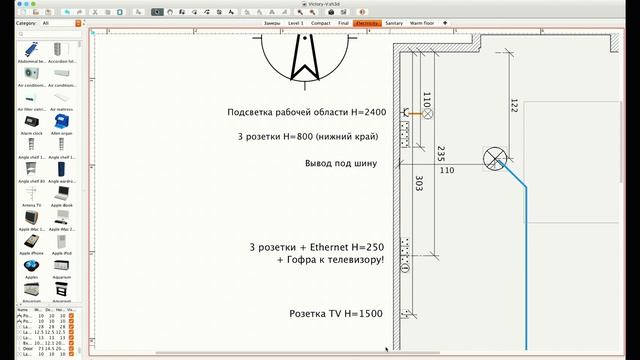Switch to the Замеры level tab
This screenshot has width=640, height=360.
point(272,23)
